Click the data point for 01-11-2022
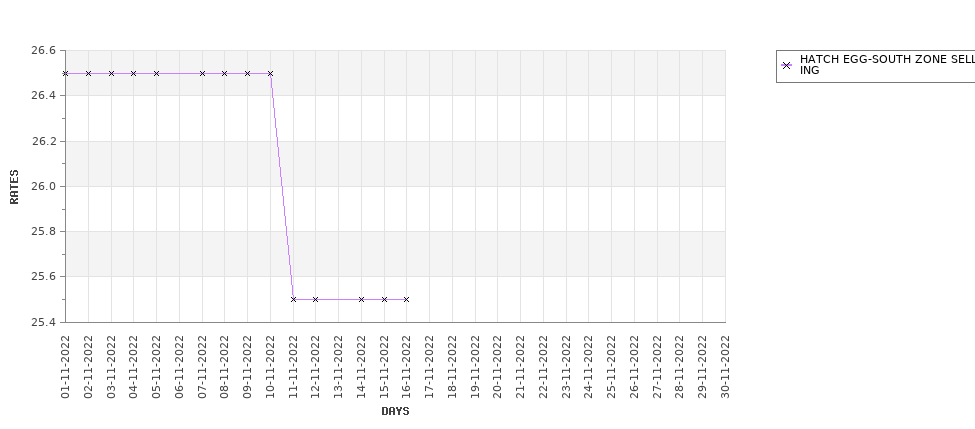The height and width of the screenshot is (429, 975). pos(65,73)
